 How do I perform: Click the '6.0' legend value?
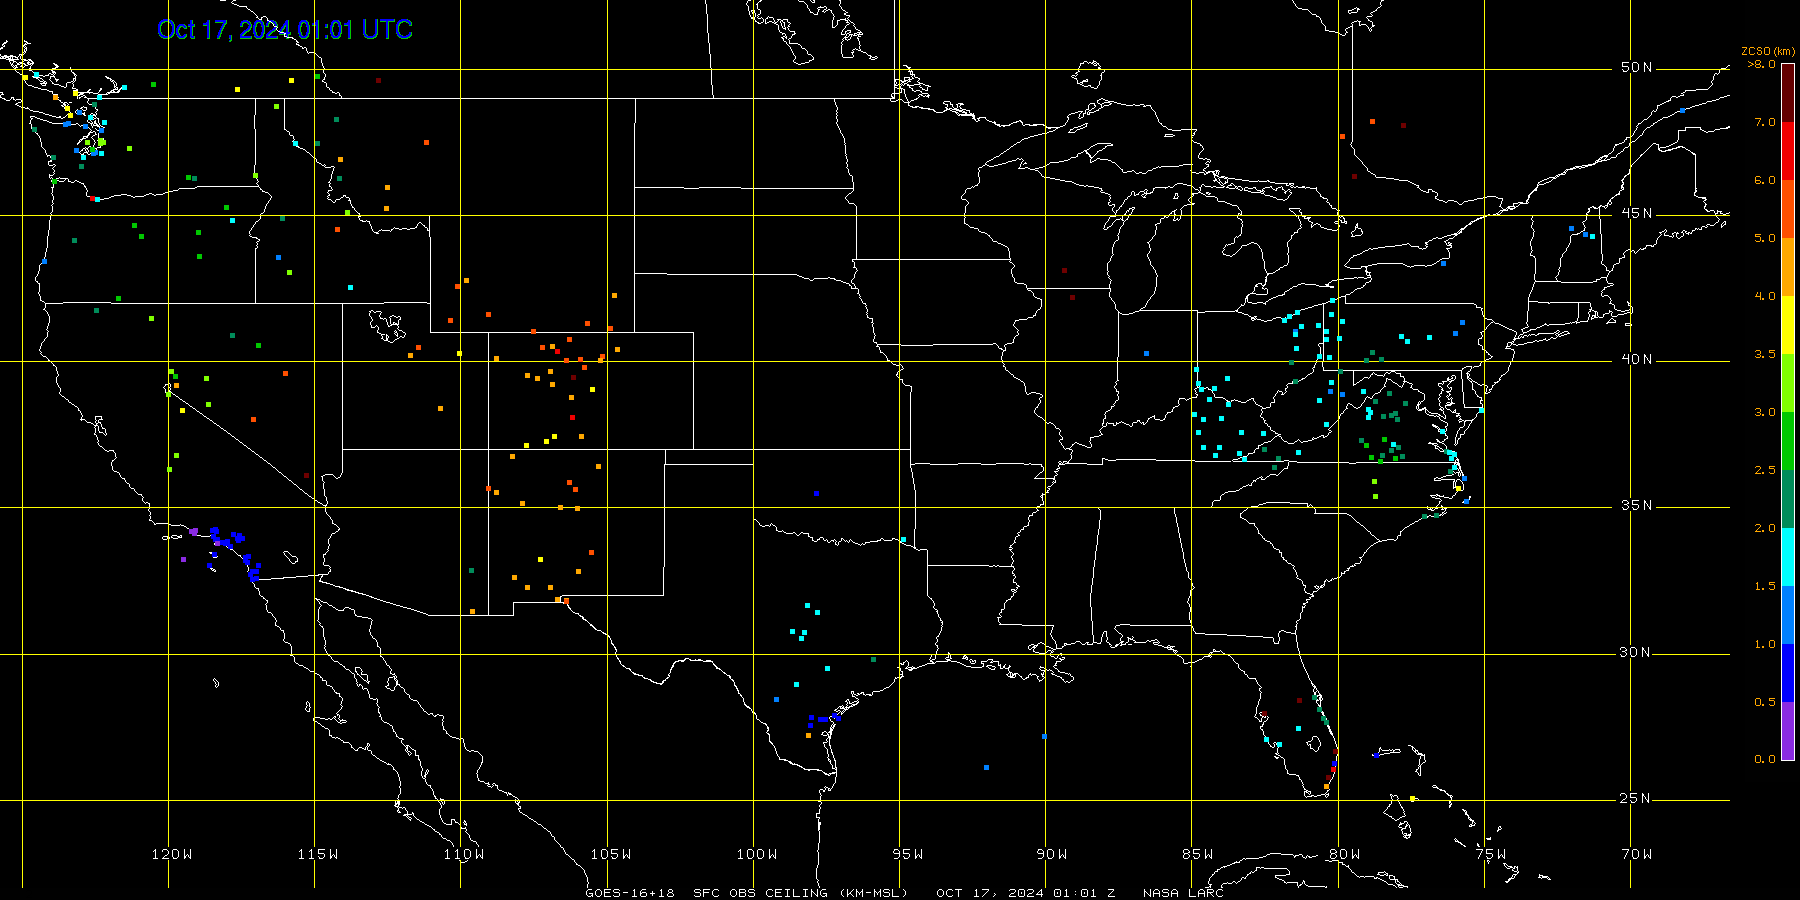click(x=1765, y=180)
